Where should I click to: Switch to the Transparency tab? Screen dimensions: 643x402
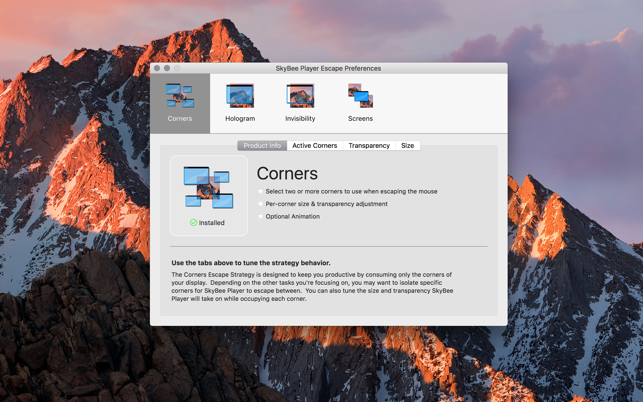click(369, 146)
